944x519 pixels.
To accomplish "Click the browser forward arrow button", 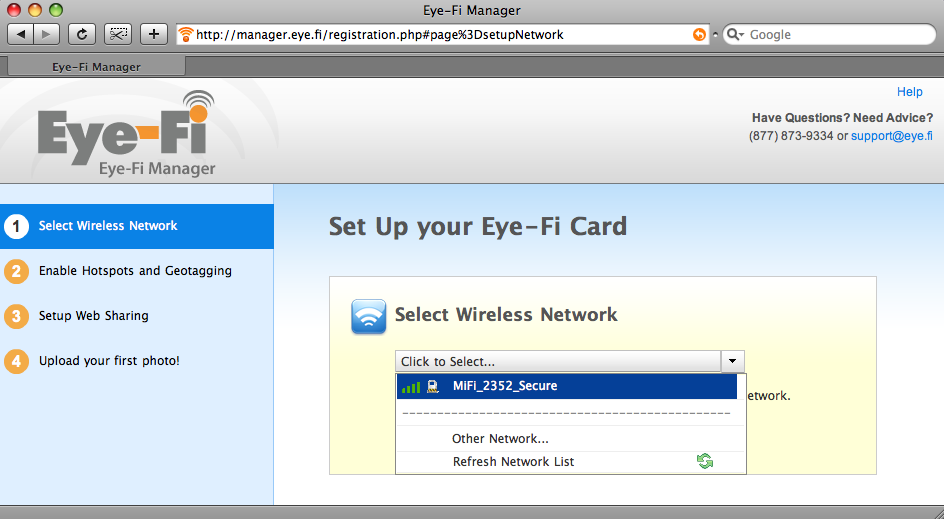I will click(x=46, y=34).
